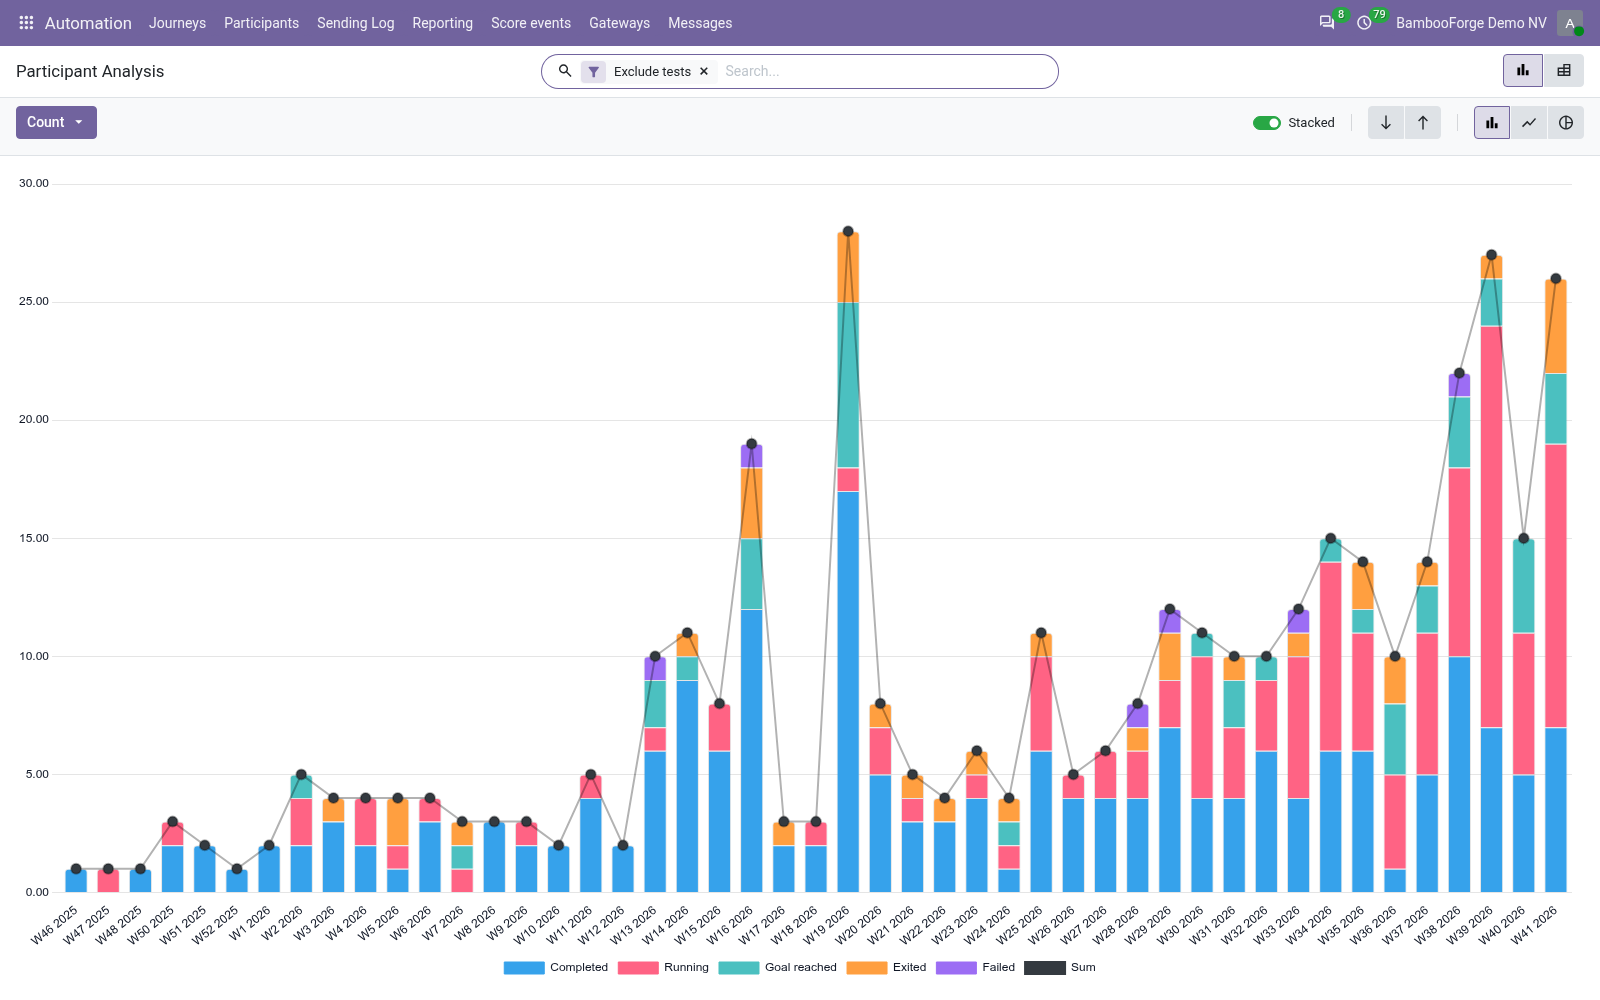Viewport: 1600px width, 1000px height.
Task: Click the W19 2026 sum data point
Action: pos(848,231)
